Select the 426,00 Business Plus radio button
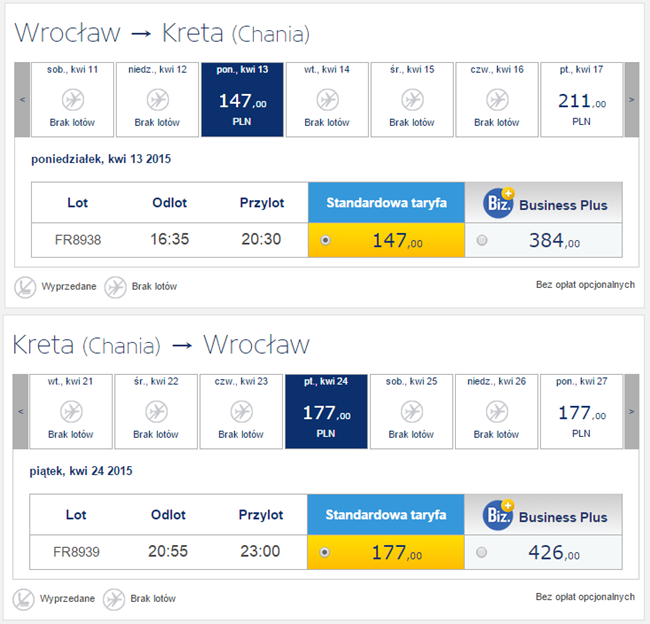The image size is (650, 624). [x=483, y=552]
